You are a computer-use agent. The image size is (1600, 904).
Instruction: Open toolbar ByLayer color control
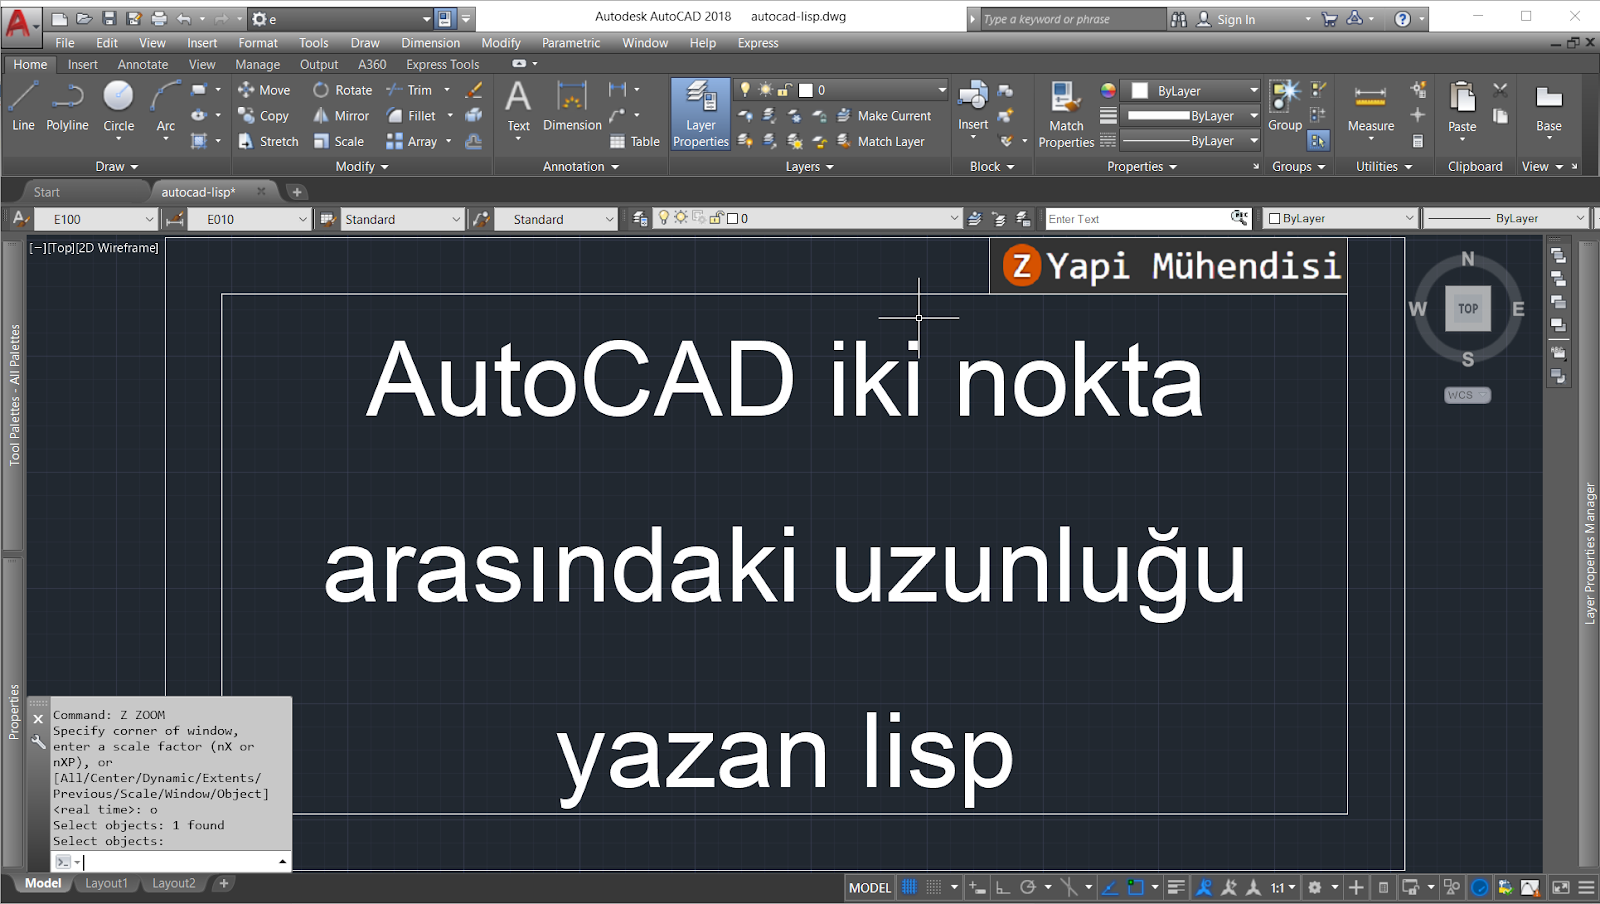tap(1340, 218)
